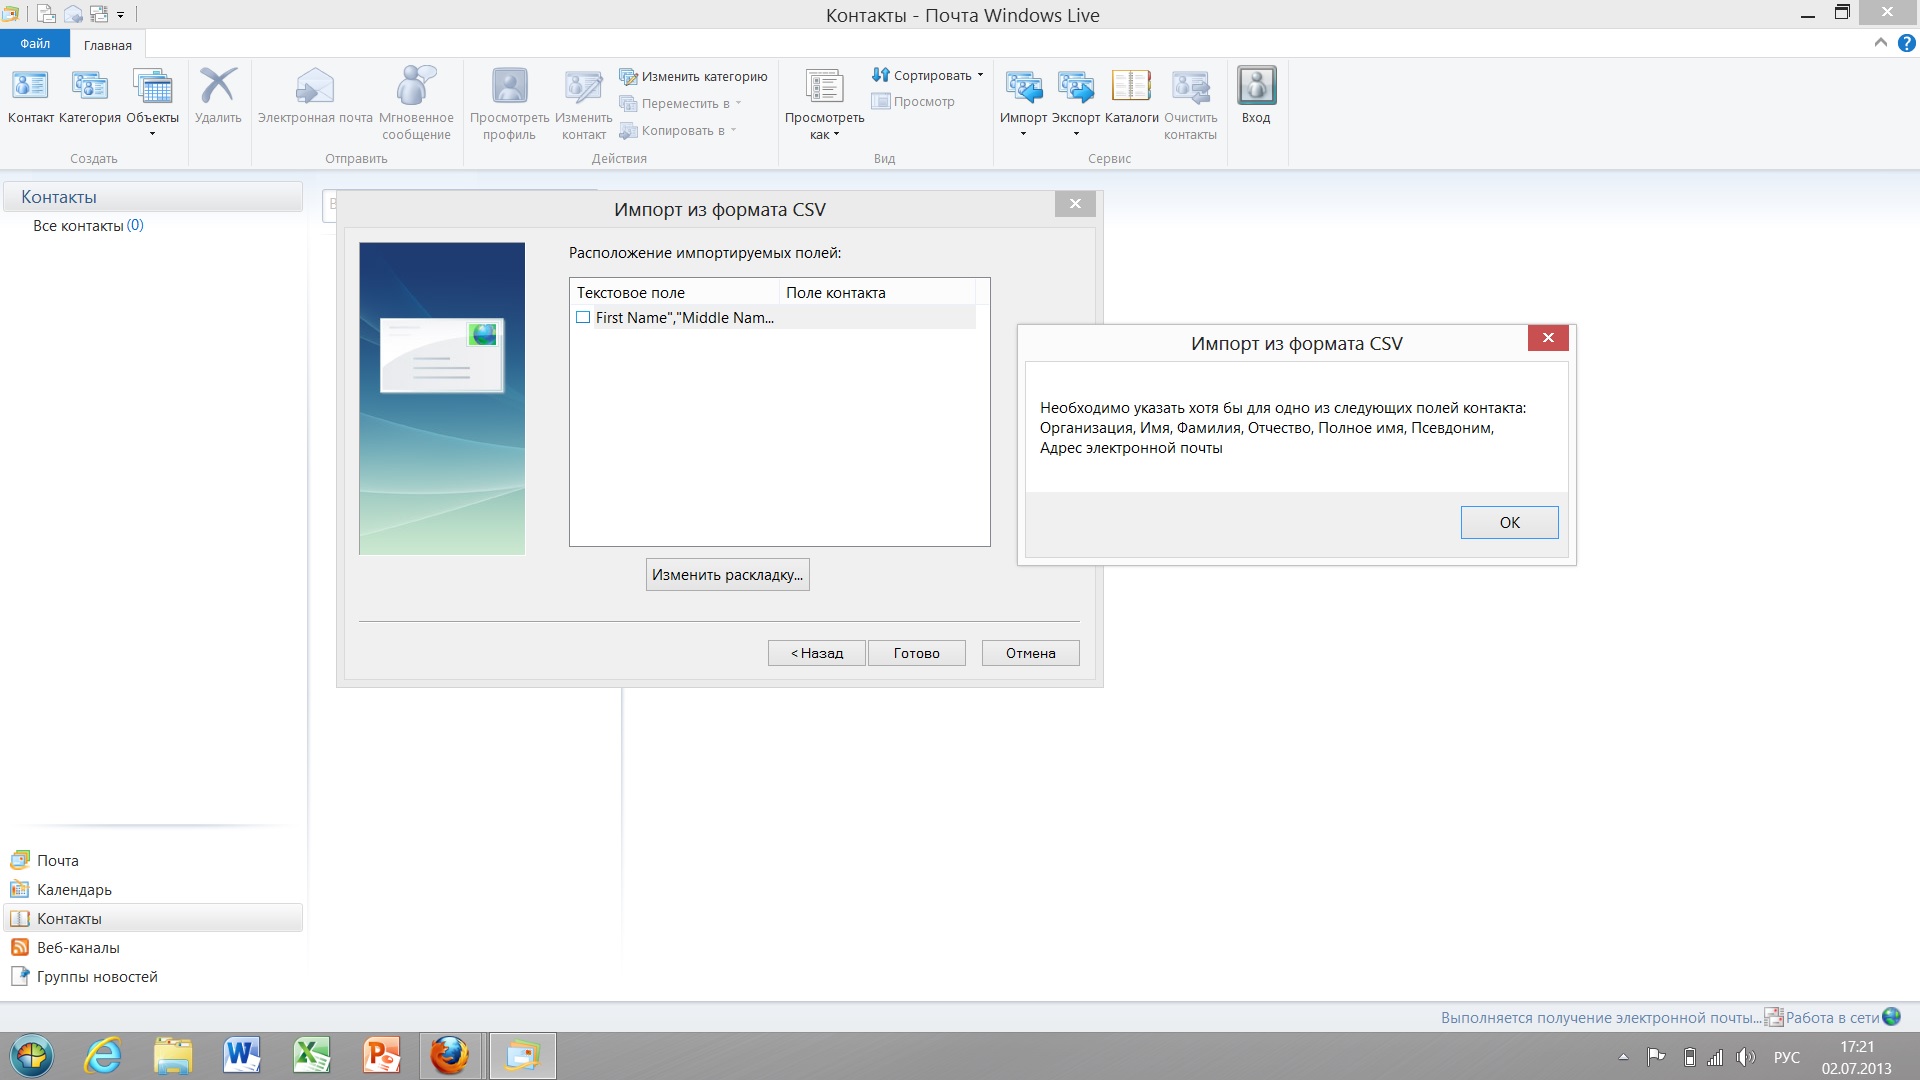Screen dimensions: 1920x1080
Task: Click the network signal tray icon
Action: click(x=1715, y=1057)
